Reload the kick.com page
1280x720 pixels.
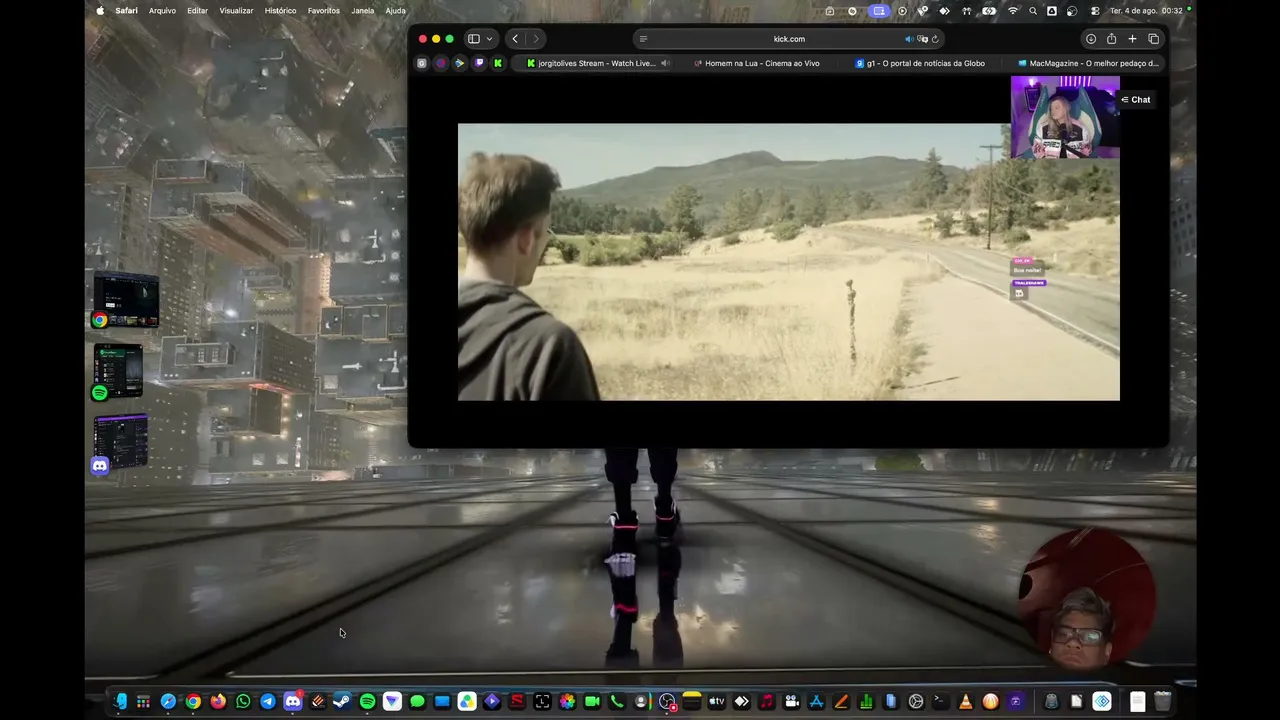(x=935, y=39)
